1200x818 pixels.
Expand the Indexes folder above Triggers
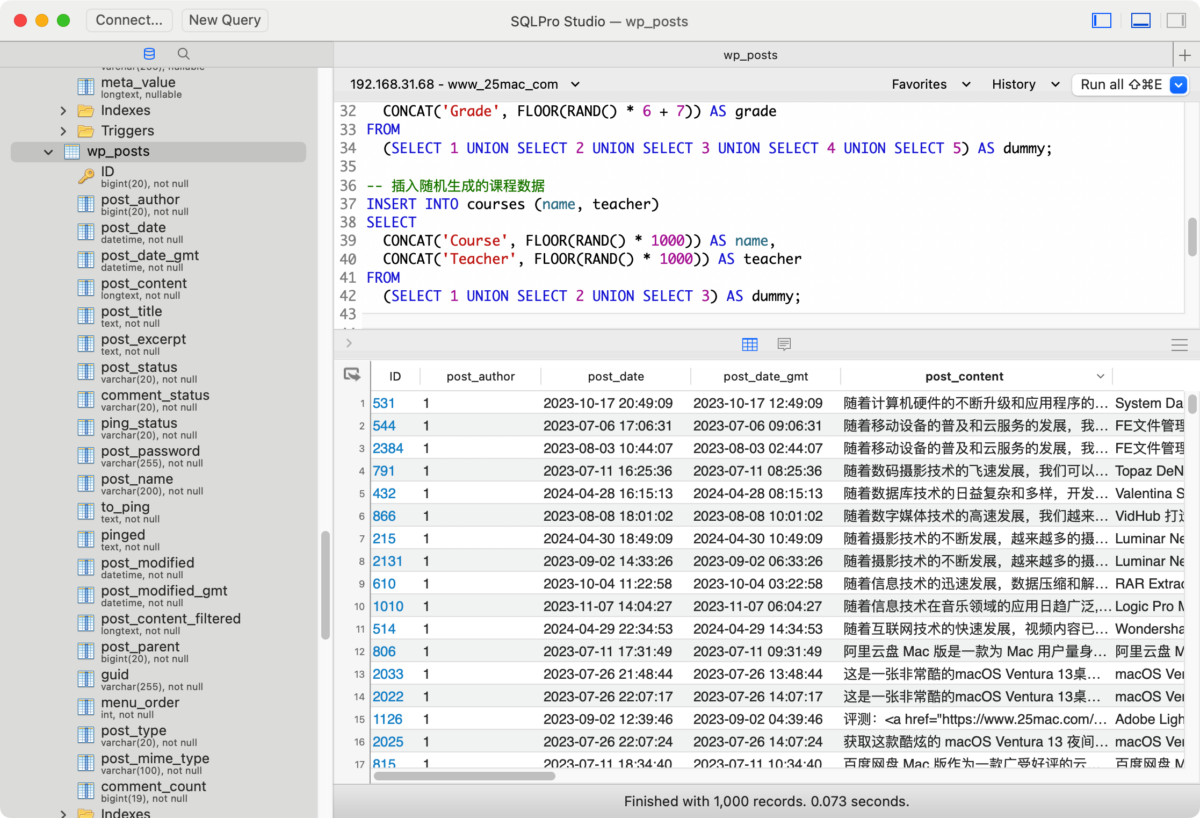pyautogui.click(x=63, y=111)
